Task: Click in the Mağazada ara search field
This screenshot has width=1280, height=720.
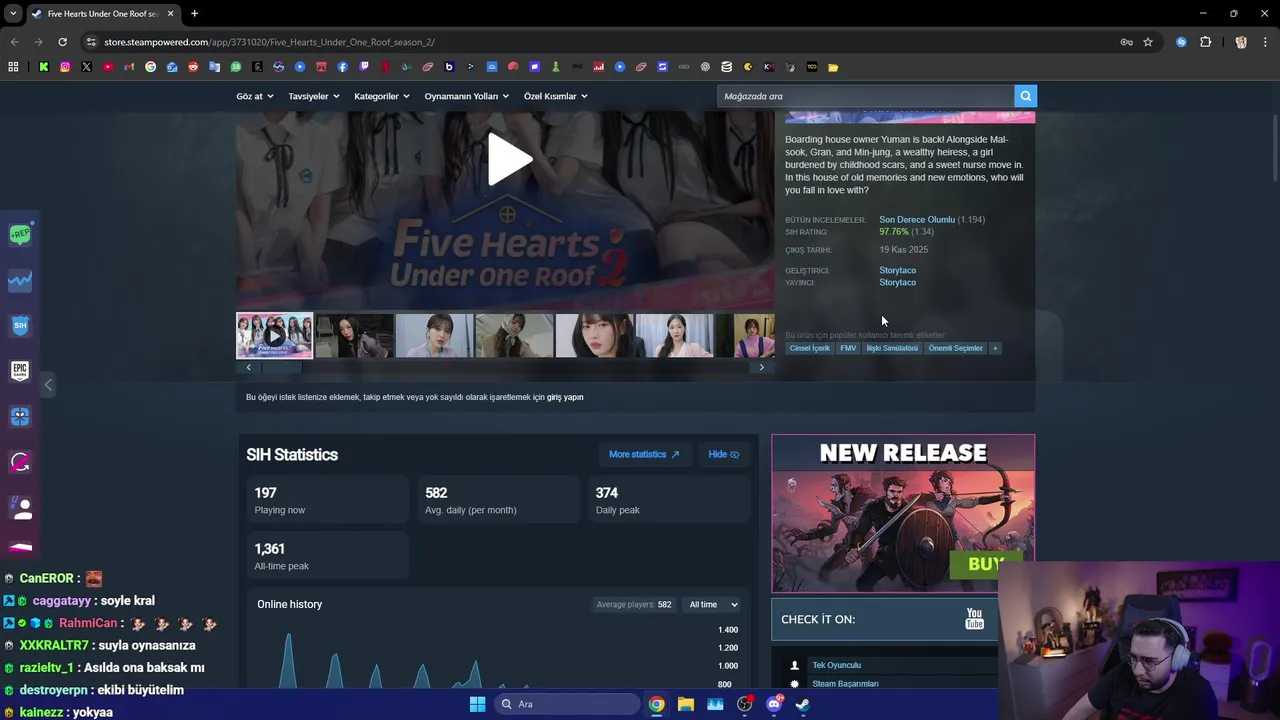Action: click(x=866, y=96)
